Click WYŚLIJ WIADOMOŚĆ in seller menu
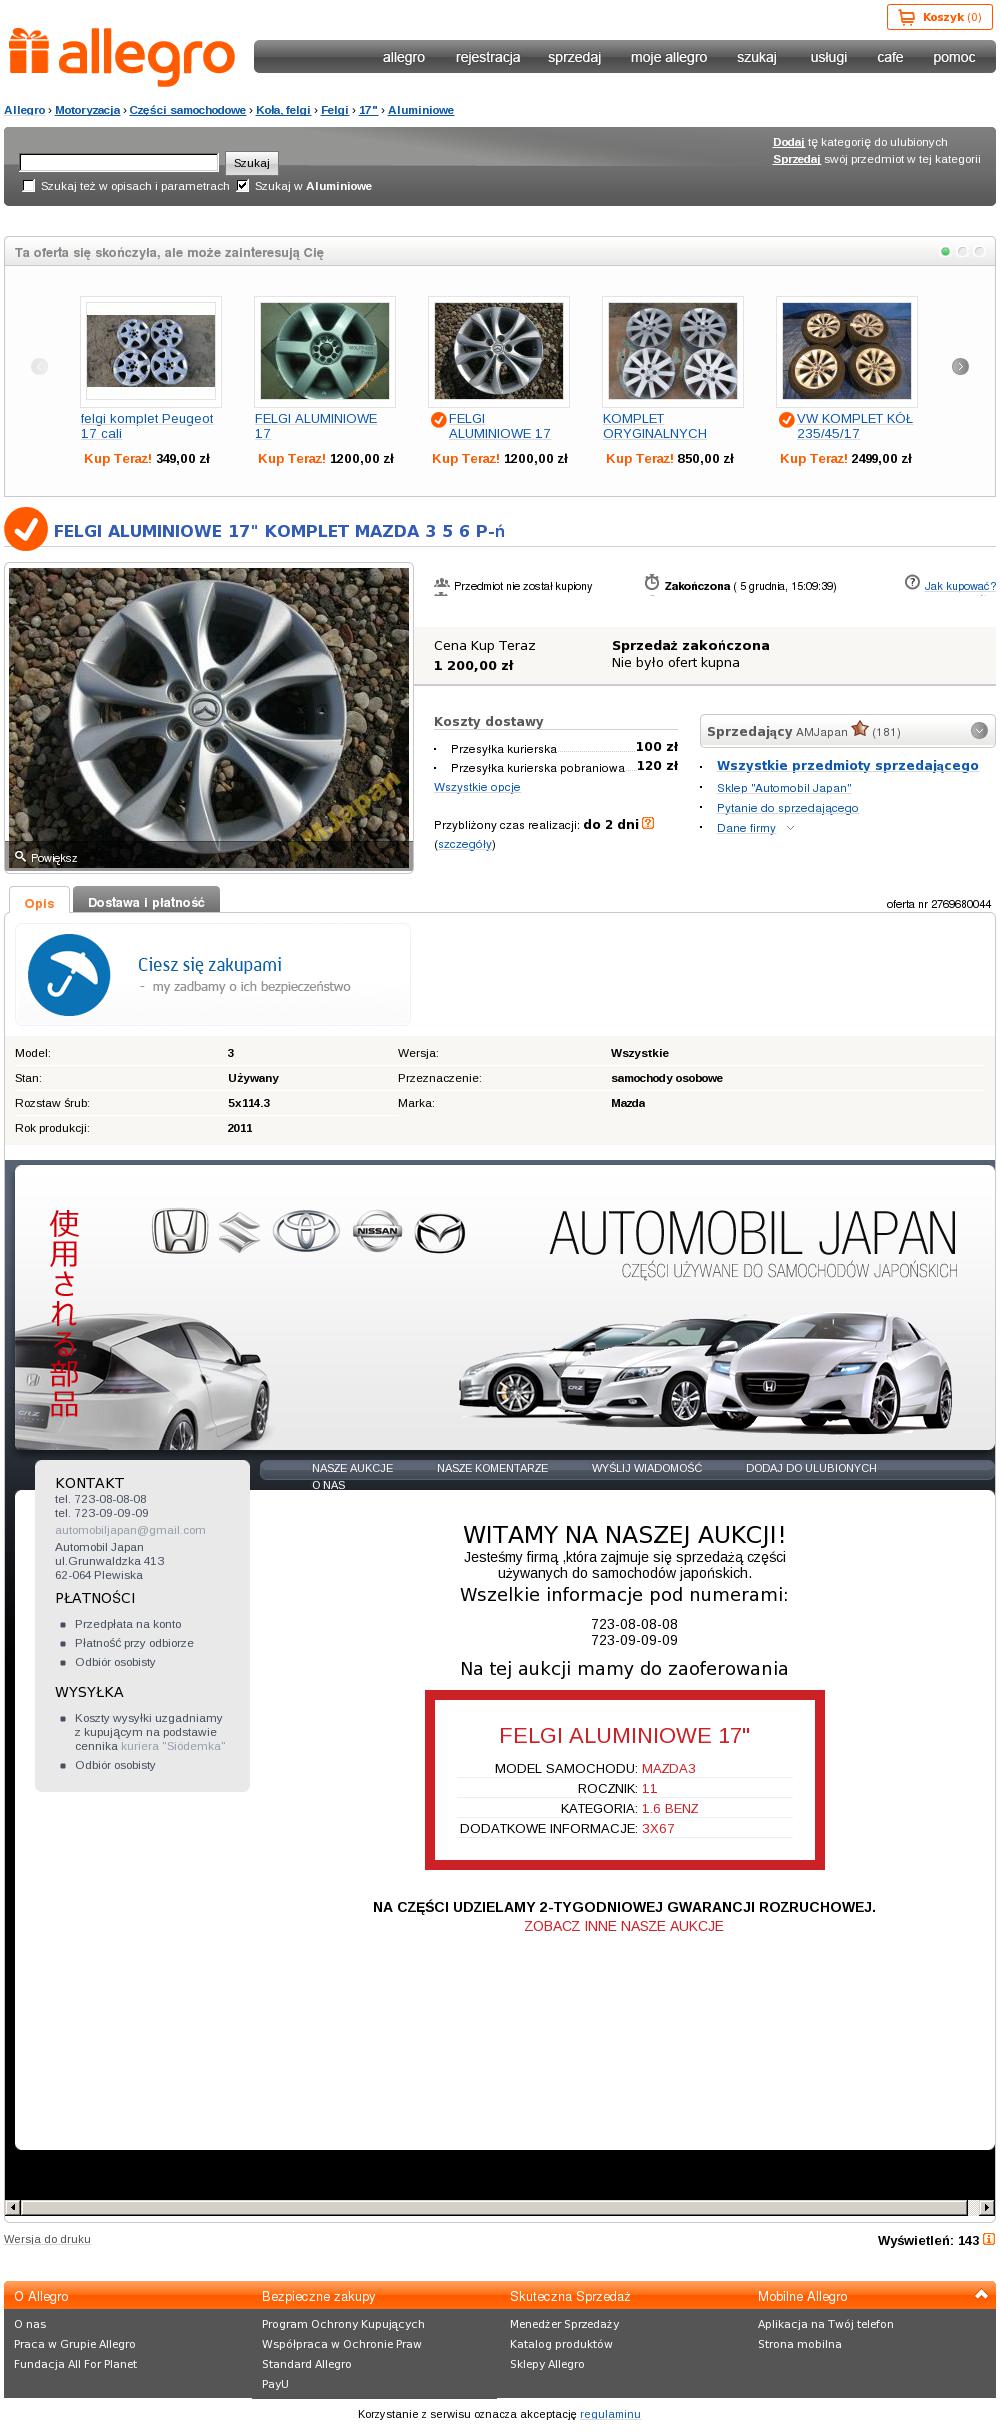Image resolution: width=1000 pixels, height=2434 pixels. tap(647, 1468)
